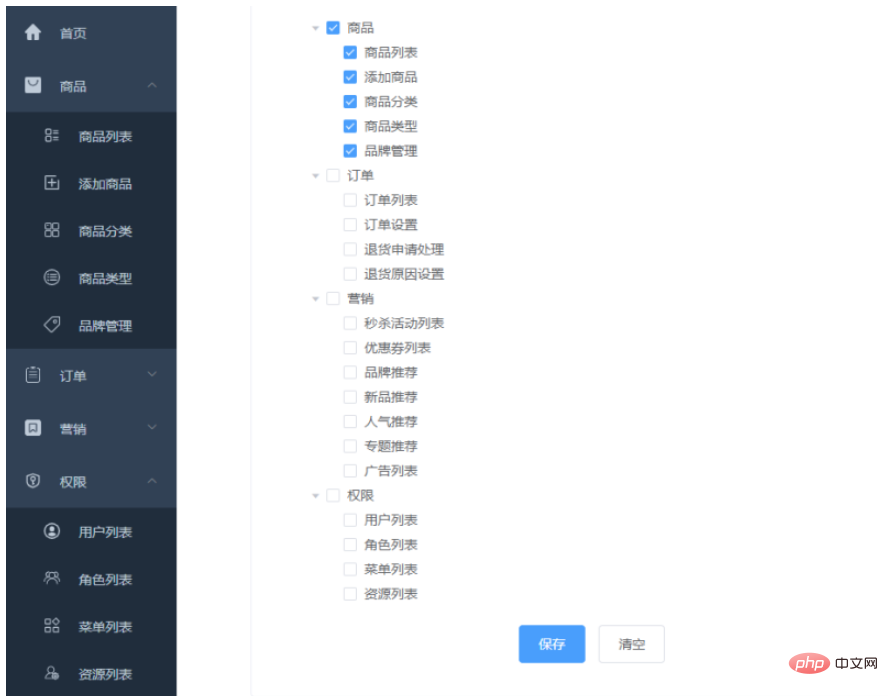Screen dimensions: 888x696
Task: Click the 商品 shopping bag icon
Action: click(33, 86)
